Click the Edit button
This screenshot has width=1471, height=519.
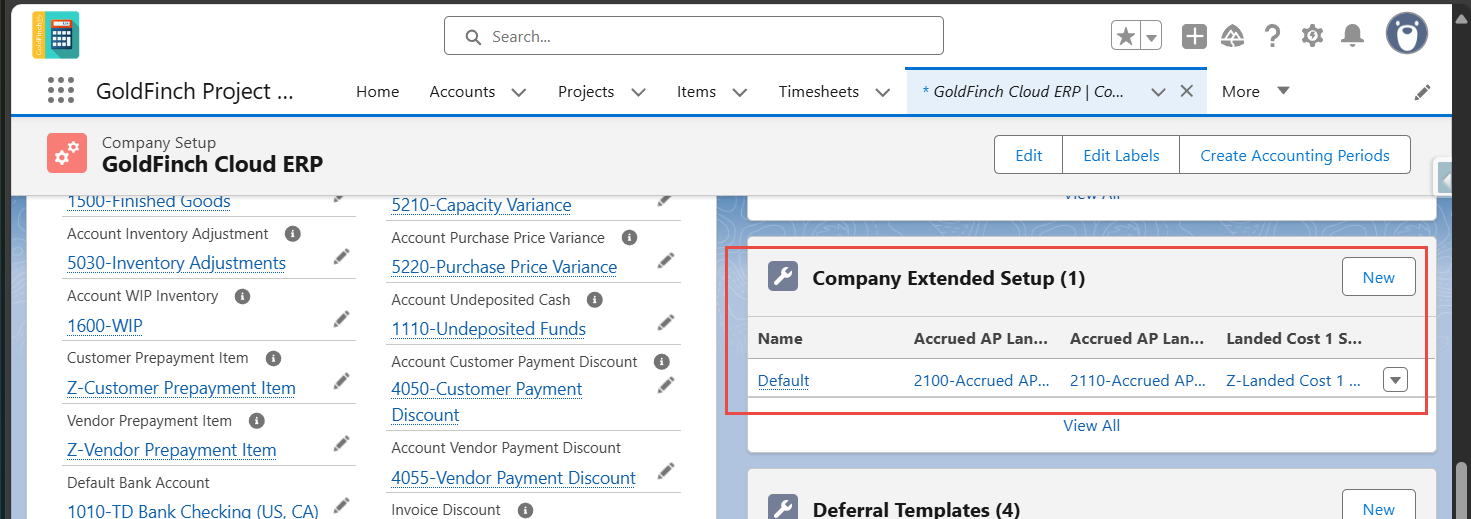click(x=1029, y=155)
